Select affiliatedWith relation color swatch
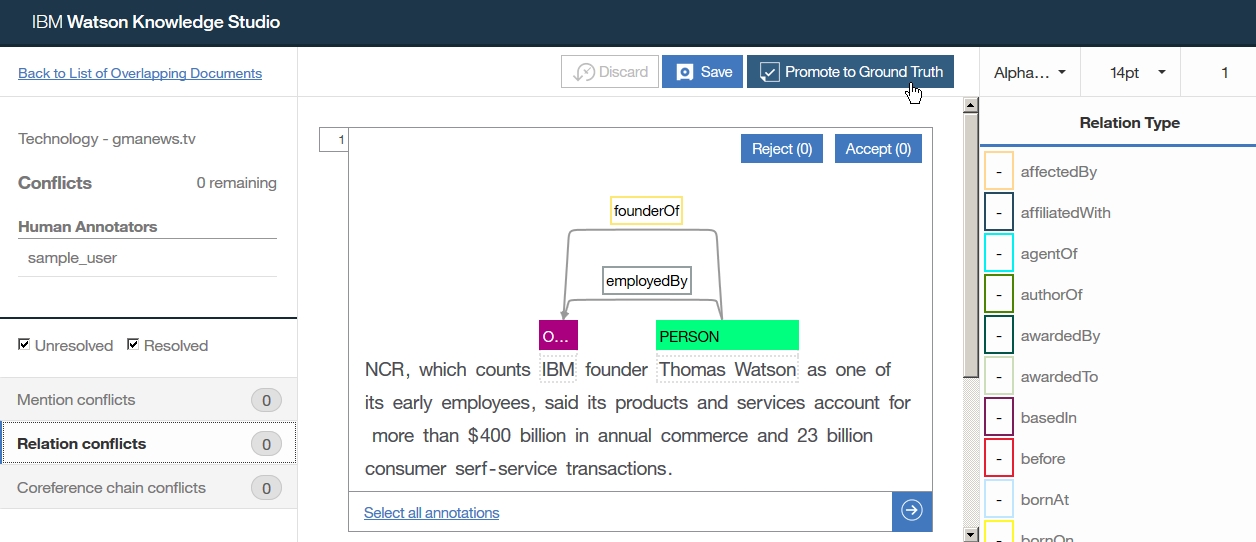1256x542 pixels. click(999, 212)
